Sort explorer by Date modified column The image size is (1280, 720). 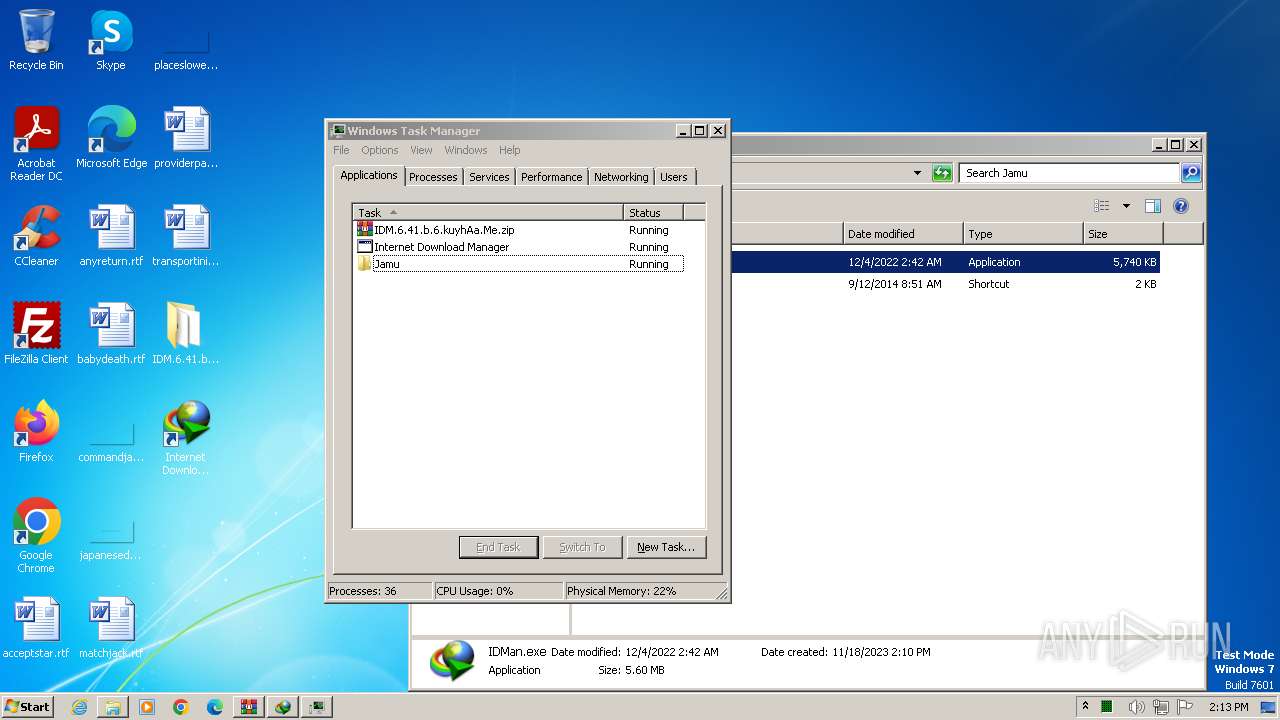(903, 234)
